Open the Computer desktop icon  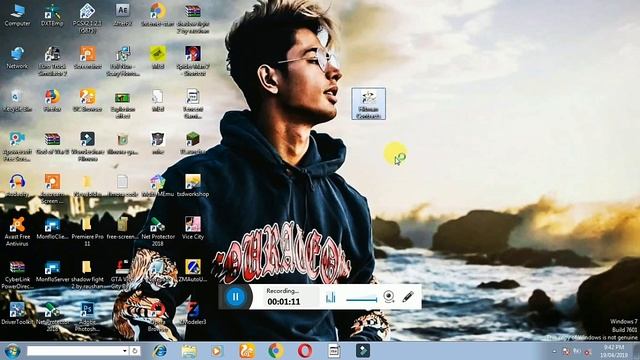[18, 16]
